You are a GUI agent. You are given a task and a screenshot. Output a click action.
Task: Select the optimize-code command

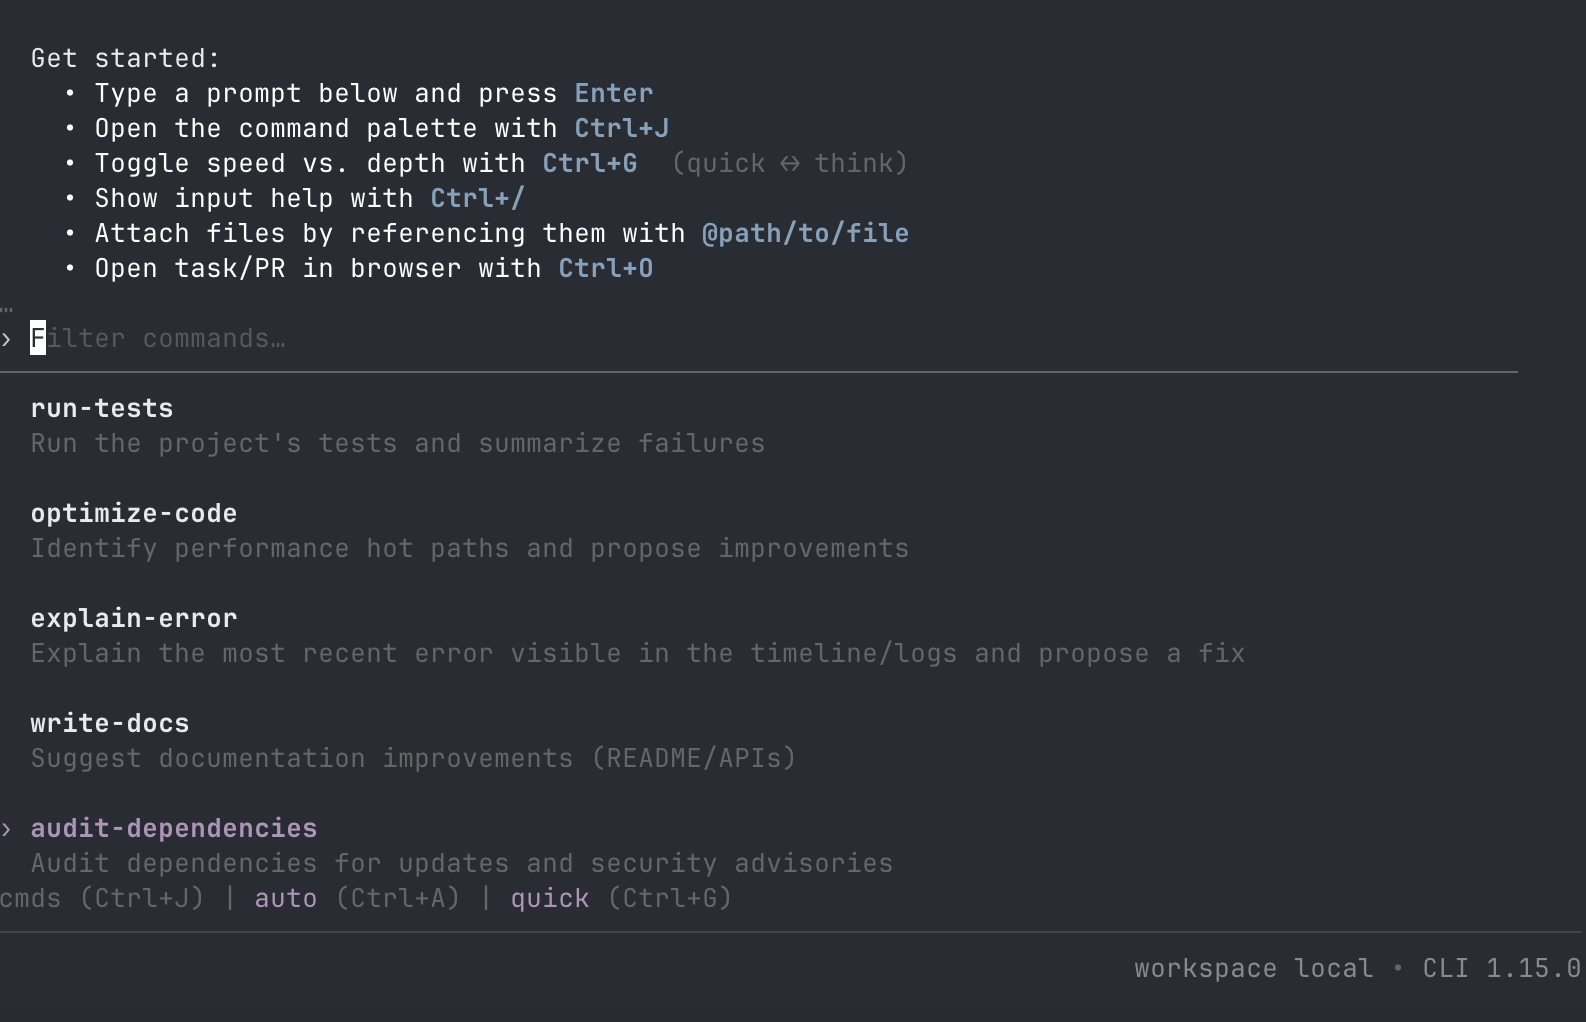click(133, 513)
